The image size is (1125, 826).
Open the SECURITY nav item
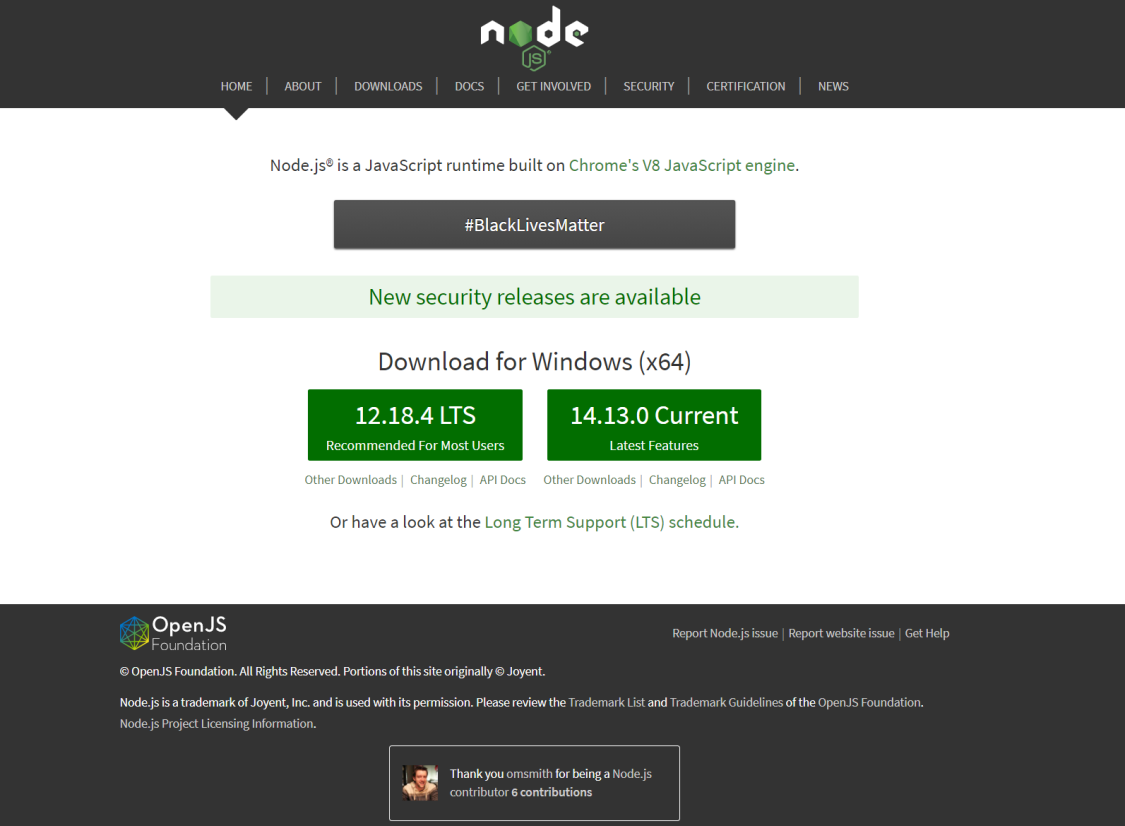tap(649, 86)
